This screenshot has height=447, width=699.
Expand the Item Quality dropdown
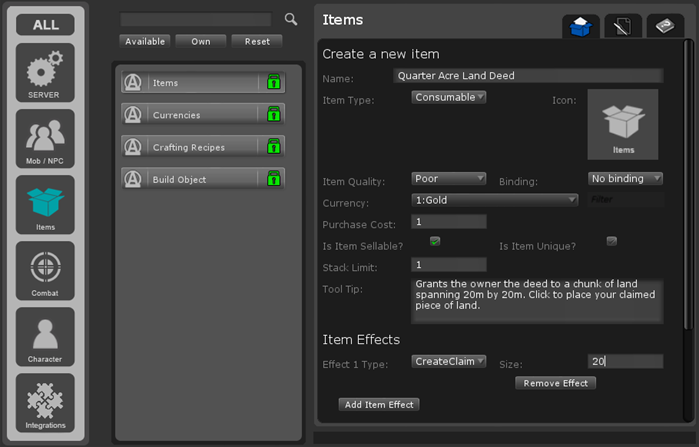[x=448, y=179]
